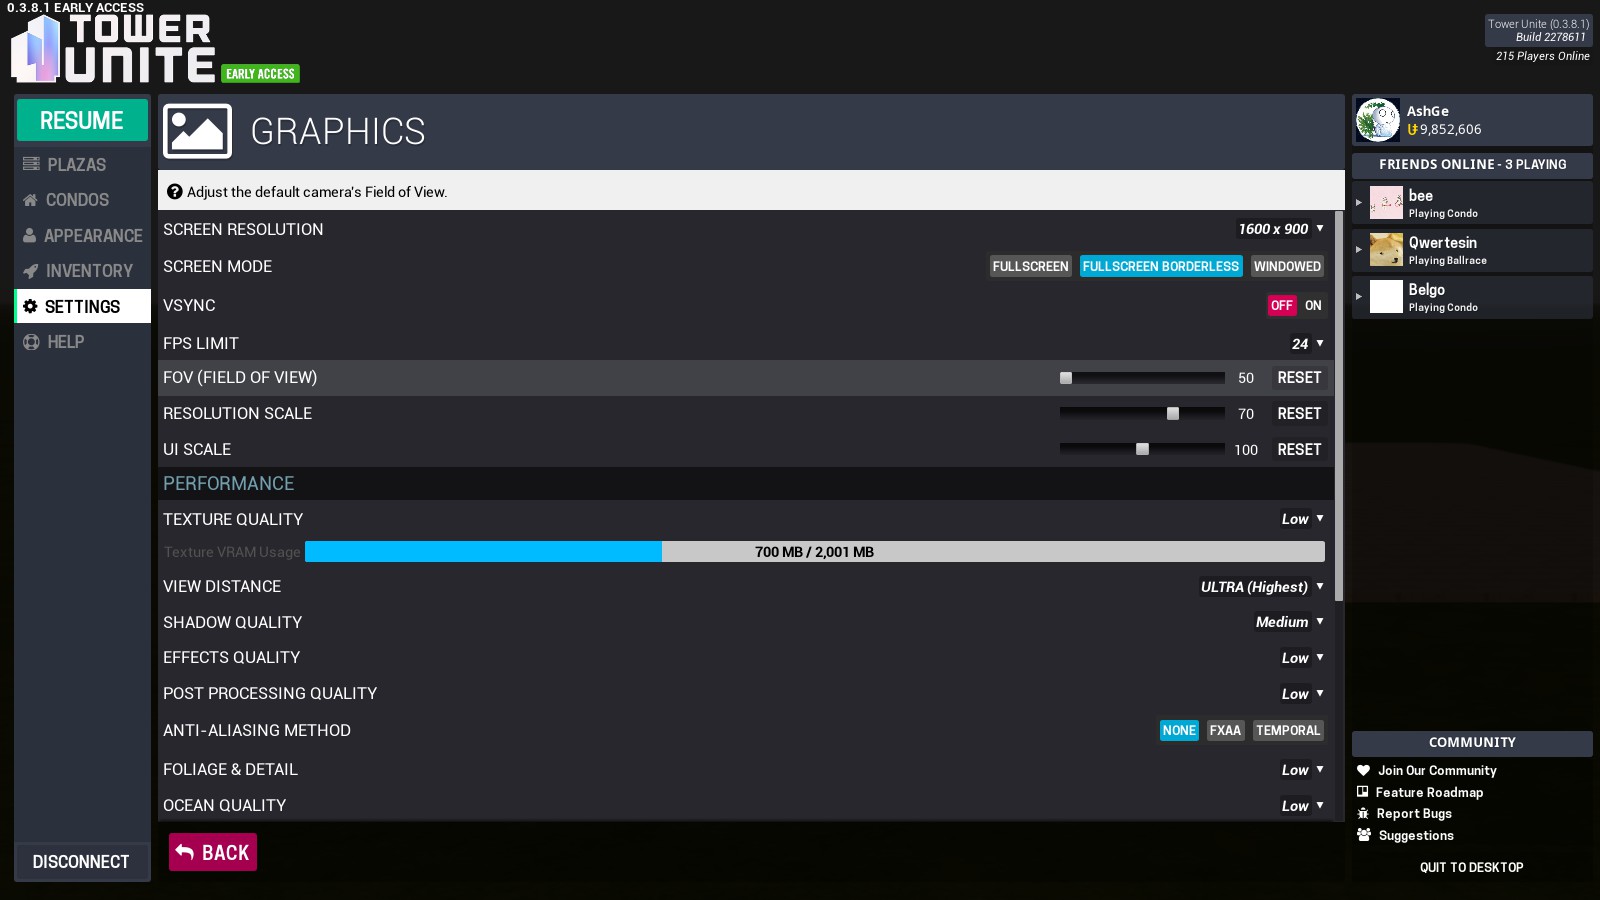Set anti-aliasing method to FXAA
Image resolution: width=1600 pixels, height=900 pixels.
coord(1225,731)
